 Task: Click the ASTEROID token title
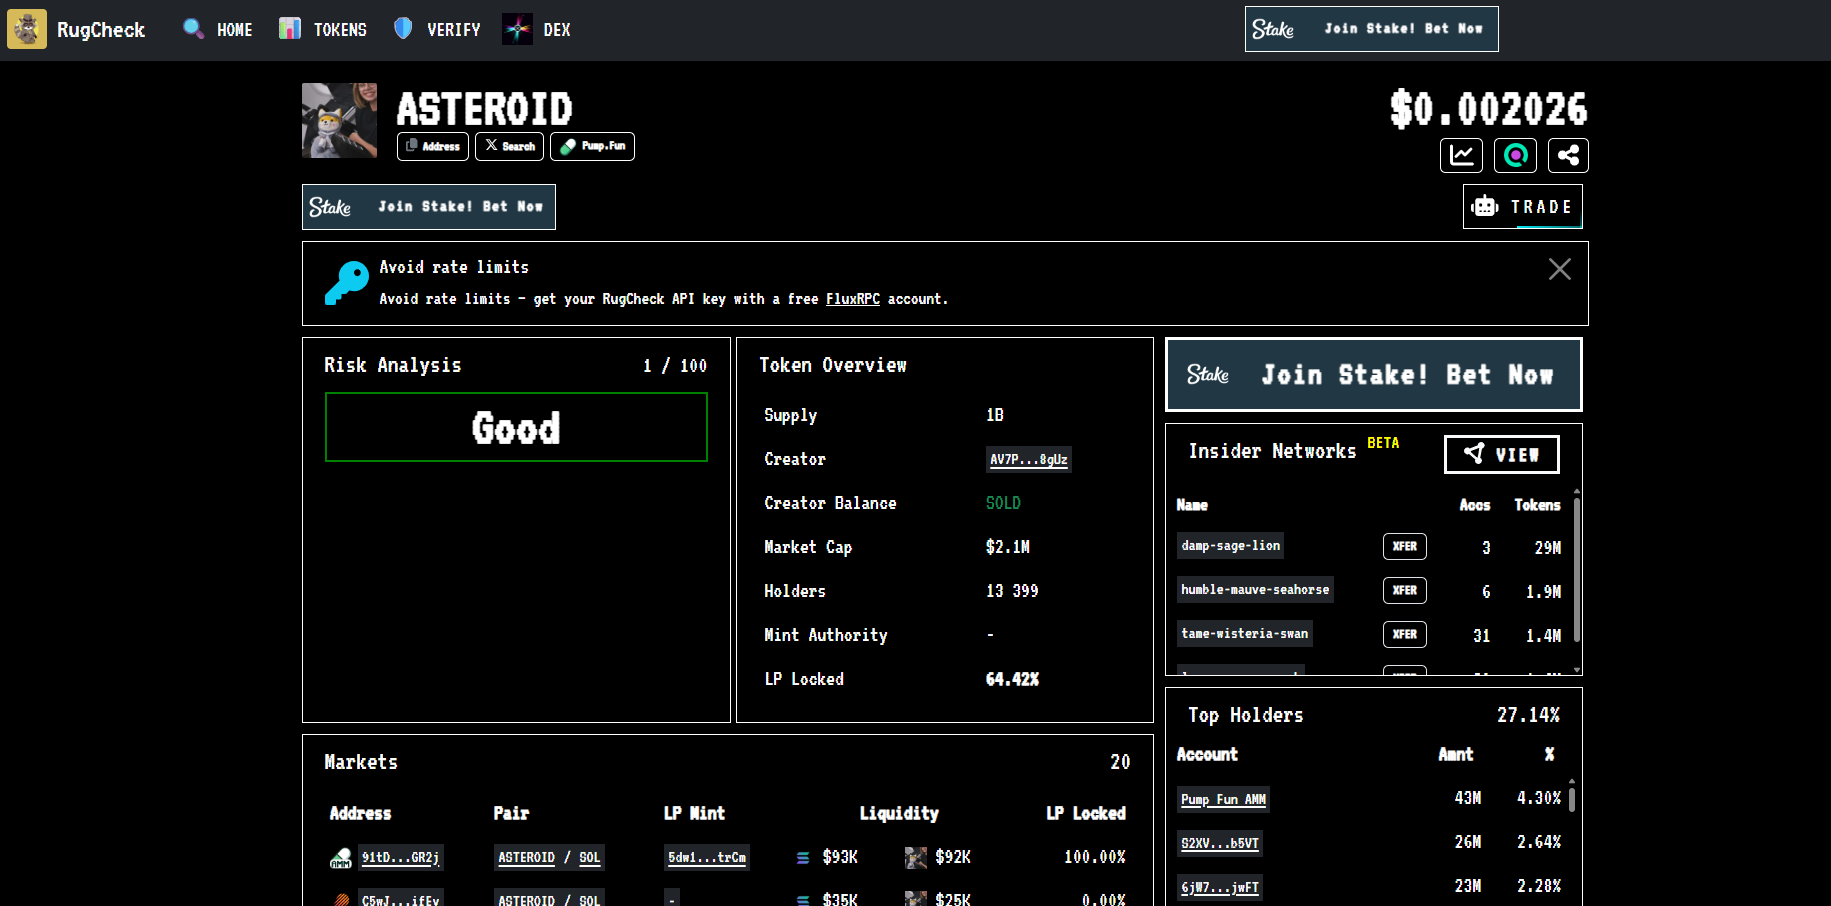pyautogui.click(x=485, y=108)
